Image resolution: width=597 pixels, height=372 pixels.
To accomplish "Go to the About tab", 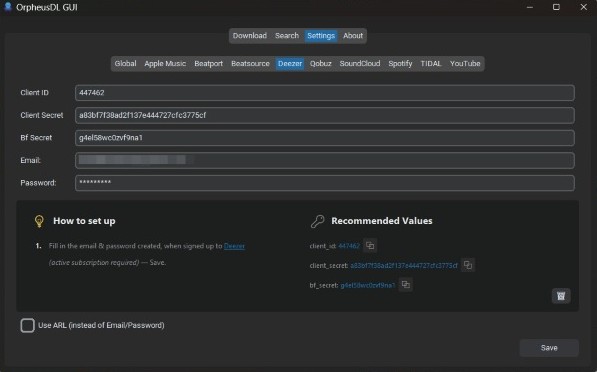I will pos(353,36).
